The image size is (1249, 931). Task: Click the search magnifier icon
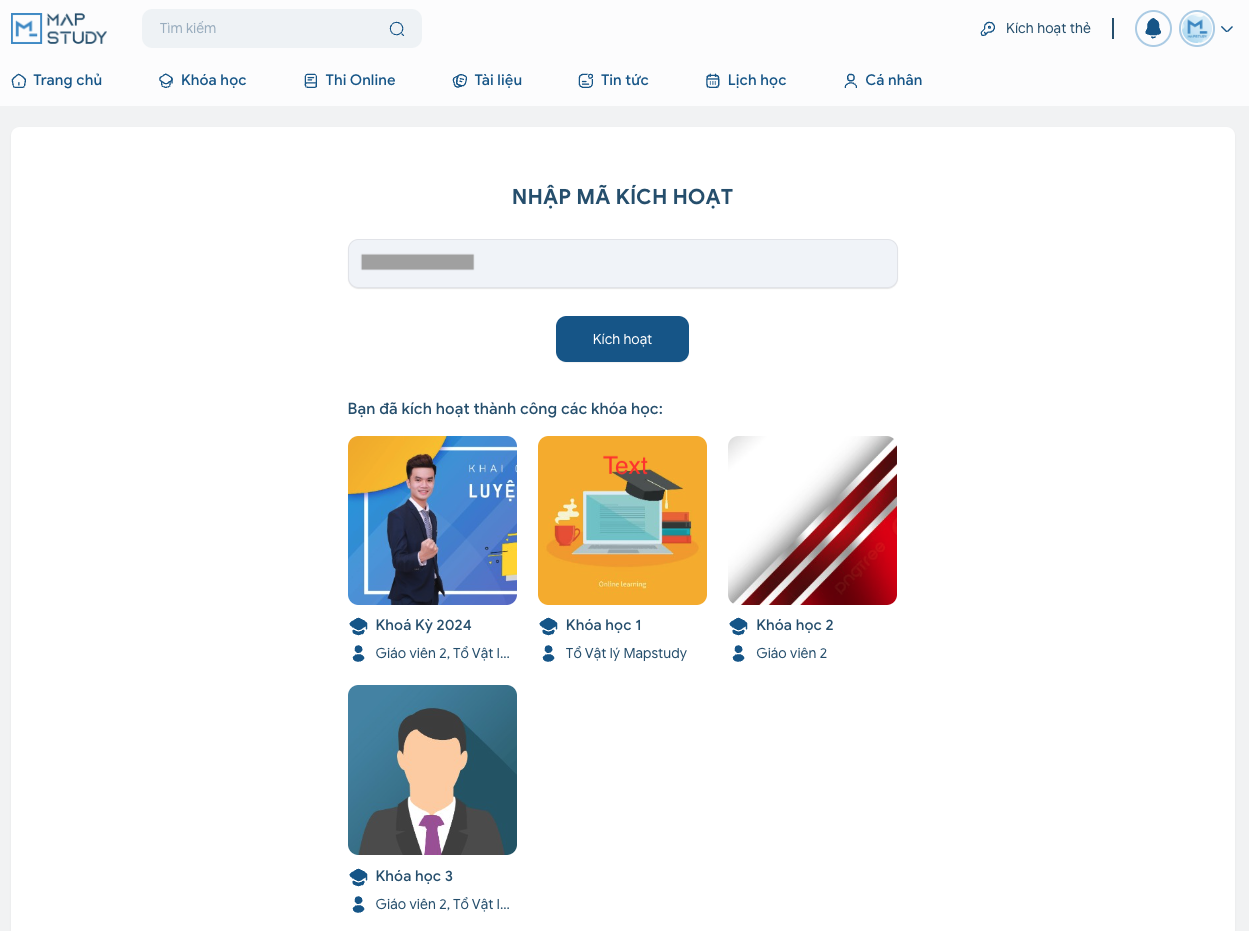(x=397, y=29)
